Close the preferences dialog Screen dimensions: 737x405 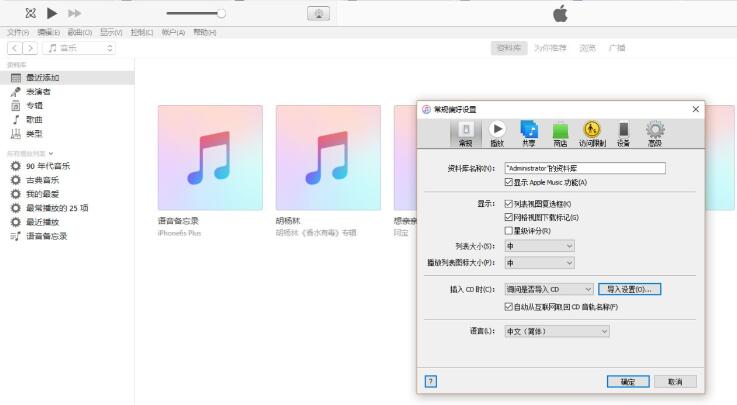[696, 109]
